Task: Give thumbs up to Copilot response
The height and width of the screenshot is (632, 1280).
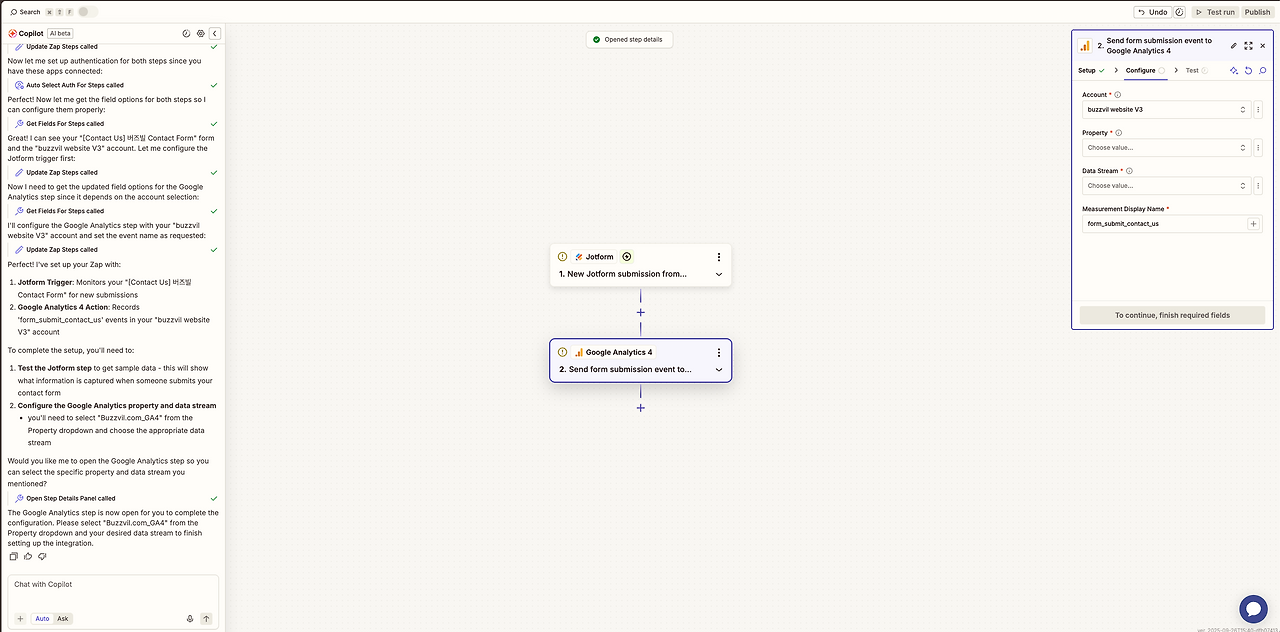Action: point(28,556)
